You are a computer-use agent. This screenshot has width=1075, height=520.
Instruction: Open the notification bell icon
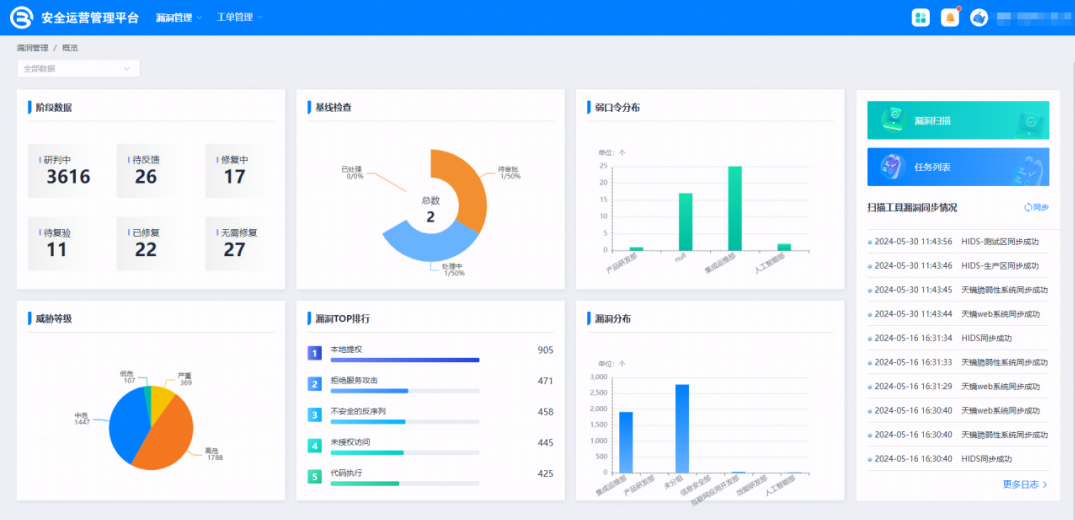(950, 18)
